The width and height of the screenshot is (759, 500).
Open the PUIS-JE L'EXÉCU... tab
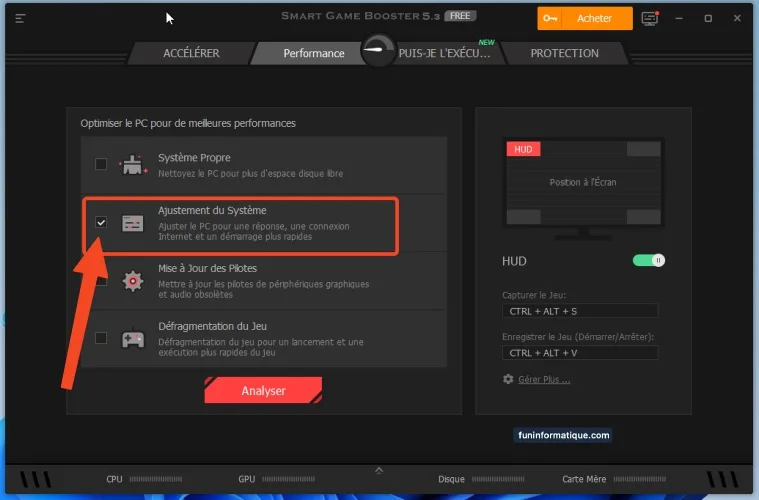(444, 53)
